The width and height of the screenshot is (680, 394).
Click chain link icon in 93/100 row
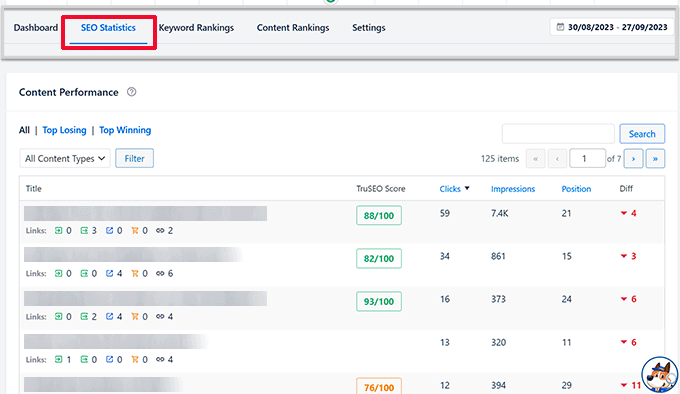160,316
